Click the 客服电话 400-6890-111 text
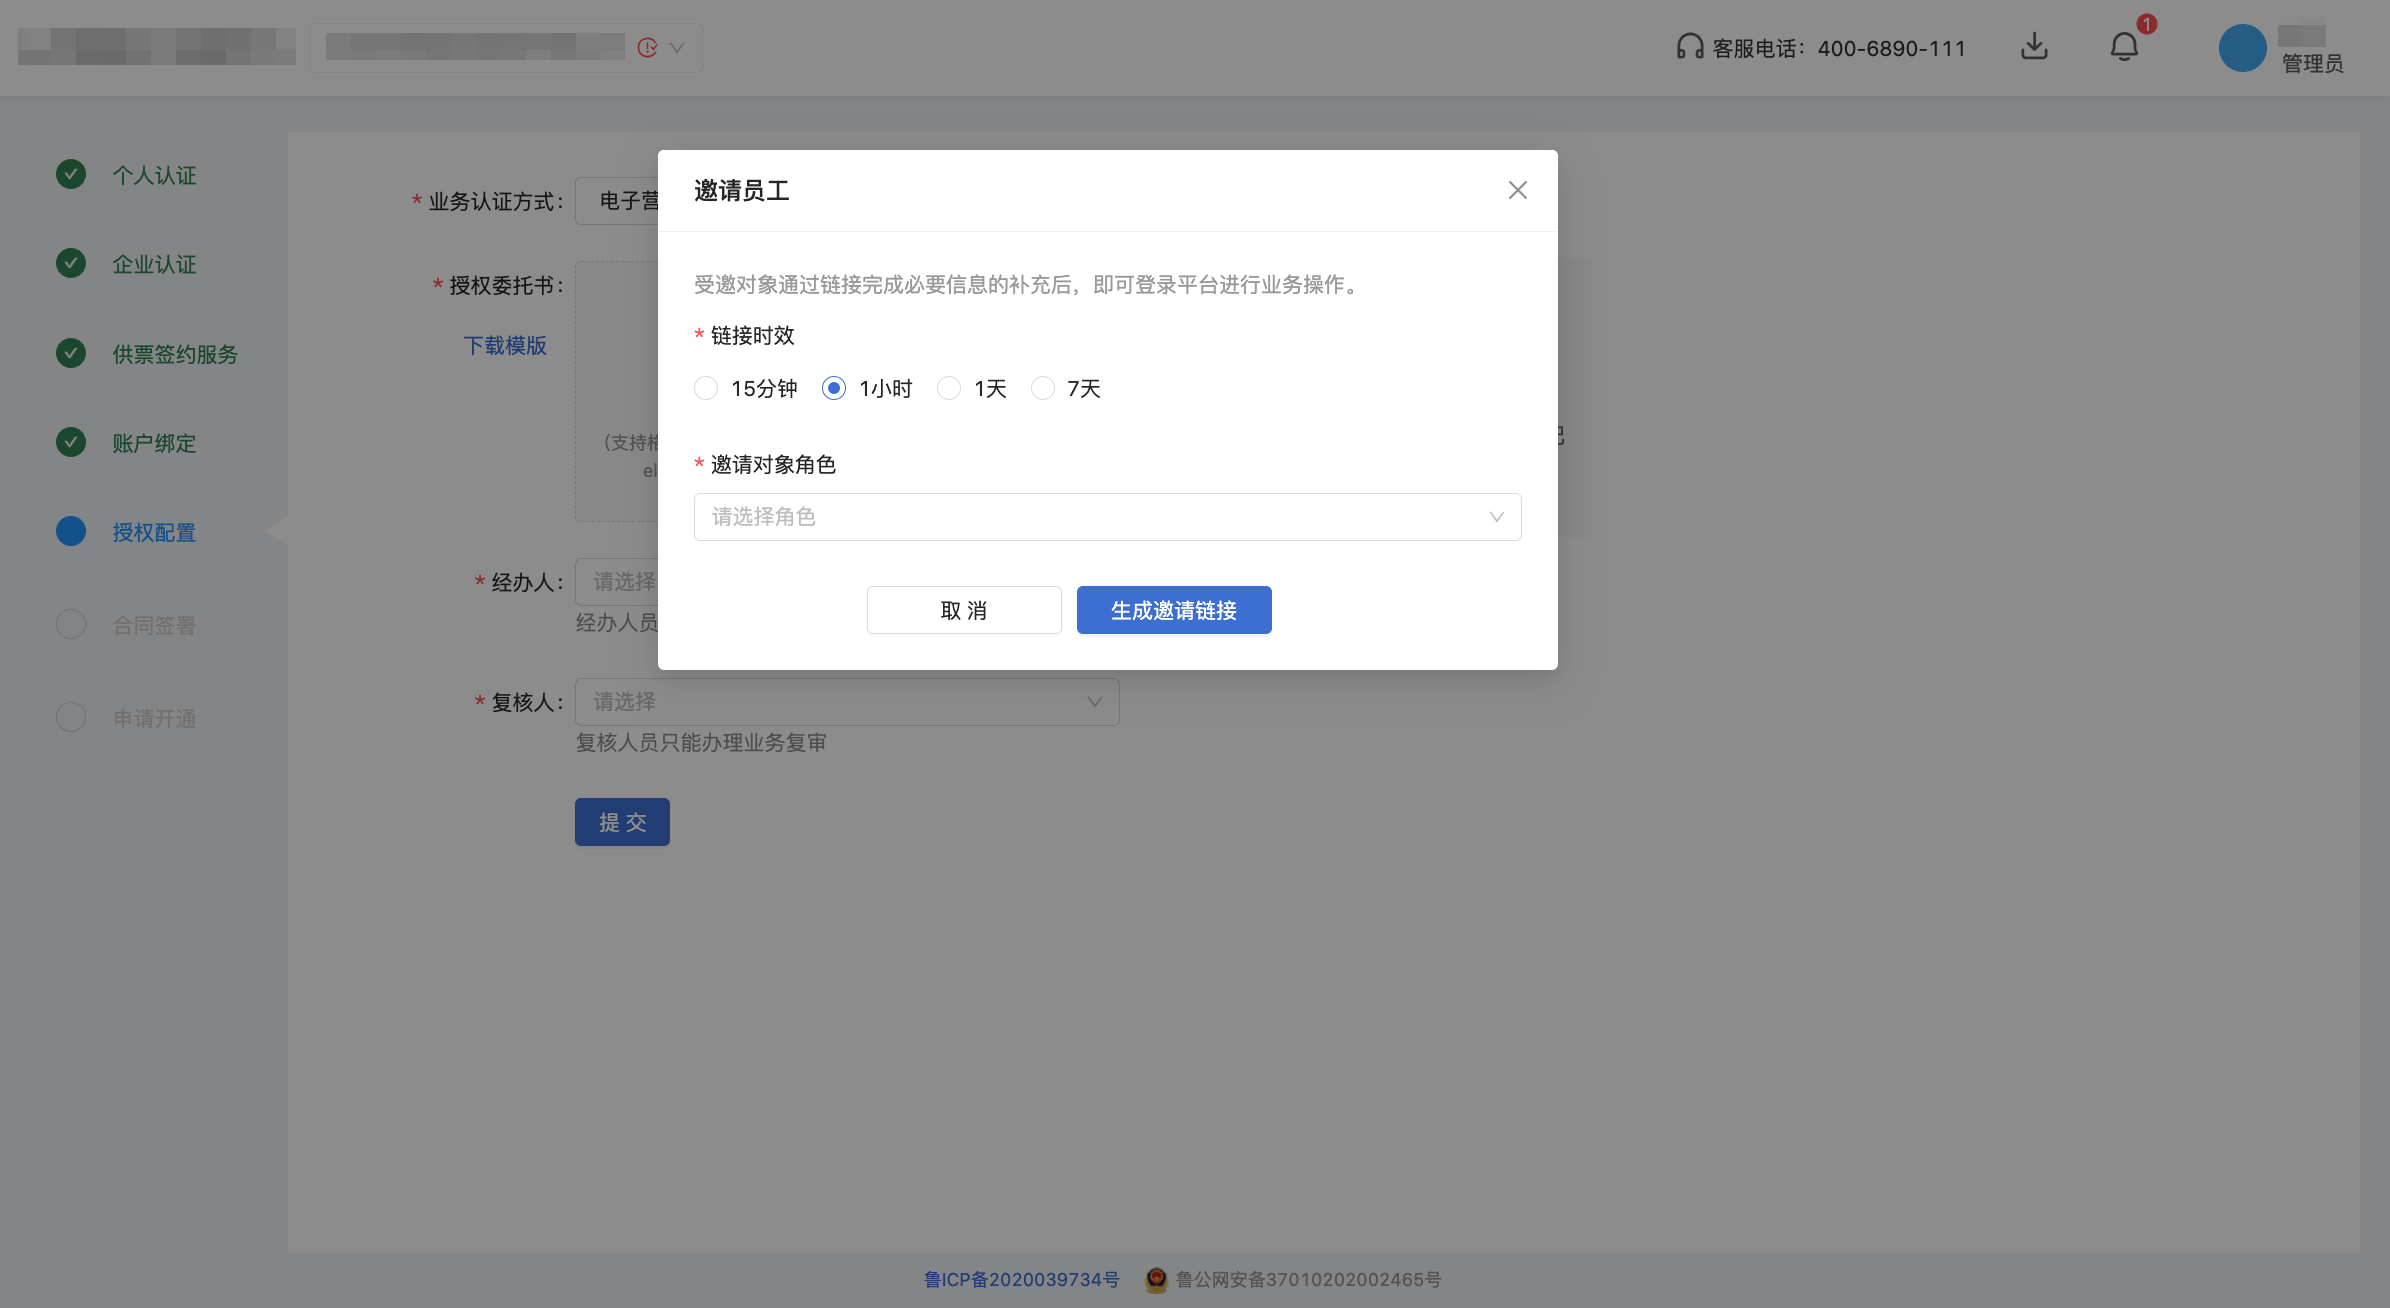 click(x=1839, y=48)
